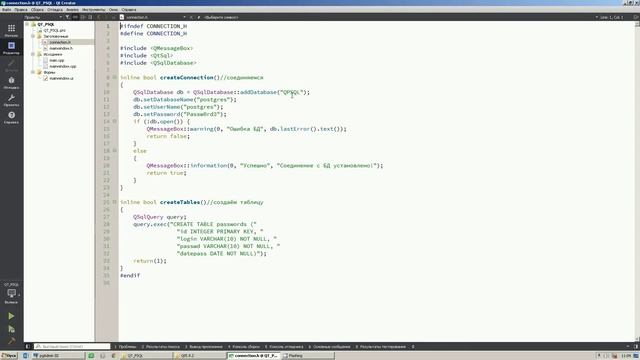Select mainwindow.ui in project tree

pos(61,78)
